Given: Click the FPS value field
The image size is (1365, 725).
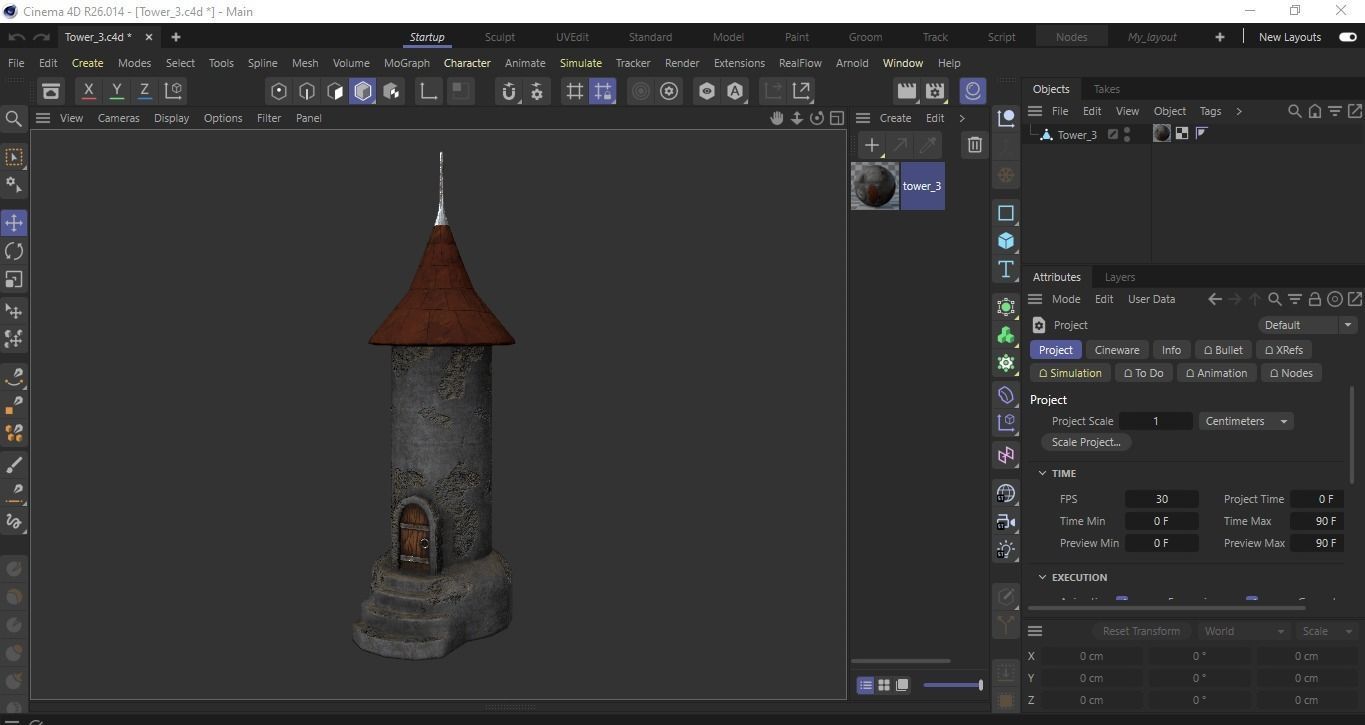Looking at the screenshot, I should [x=1161, y=499].
